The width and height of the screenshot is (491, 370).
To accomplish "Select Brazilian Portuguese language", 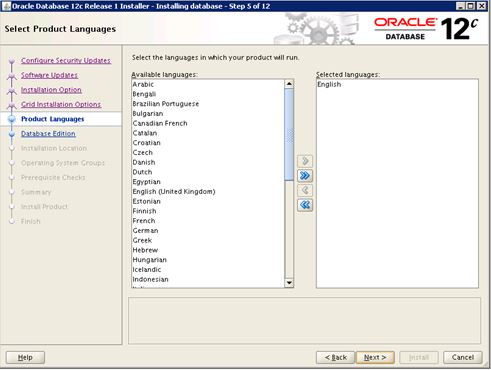I will (x=208, y=104).
